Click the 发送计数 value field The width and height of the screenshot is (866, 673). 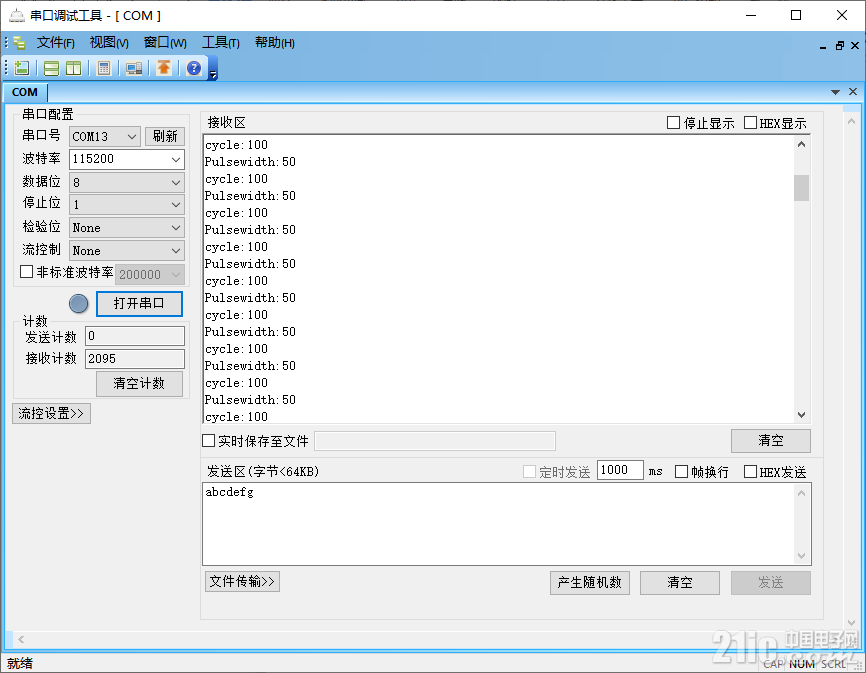click(x=135, y=336)
